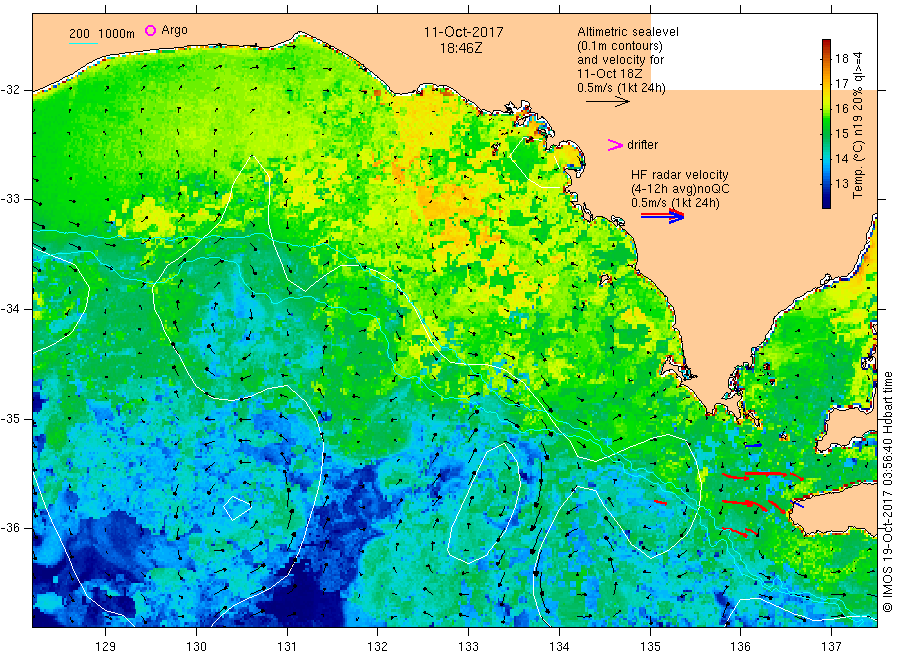The image size is (900, 660).
Task: Click '0.5m/s (1kt 24h)' under the altimetric legend
Action: [622, 88]
